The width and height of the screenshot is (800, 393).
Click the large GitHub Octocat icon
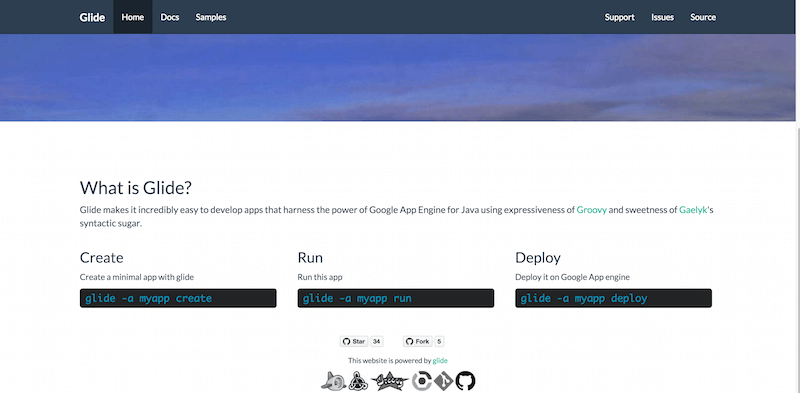point(465,381)
